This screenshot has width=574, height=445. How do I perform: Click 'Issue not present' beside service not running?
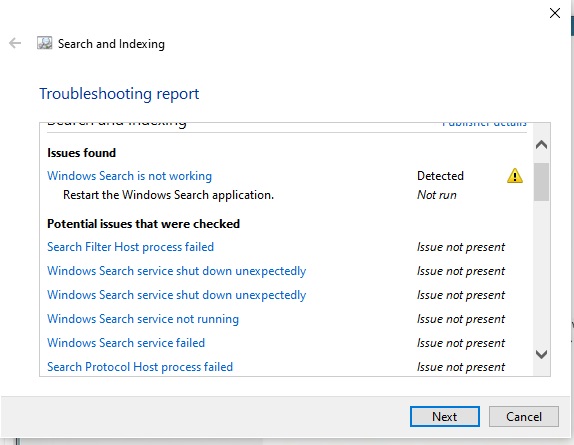click(x=461, y=319)
